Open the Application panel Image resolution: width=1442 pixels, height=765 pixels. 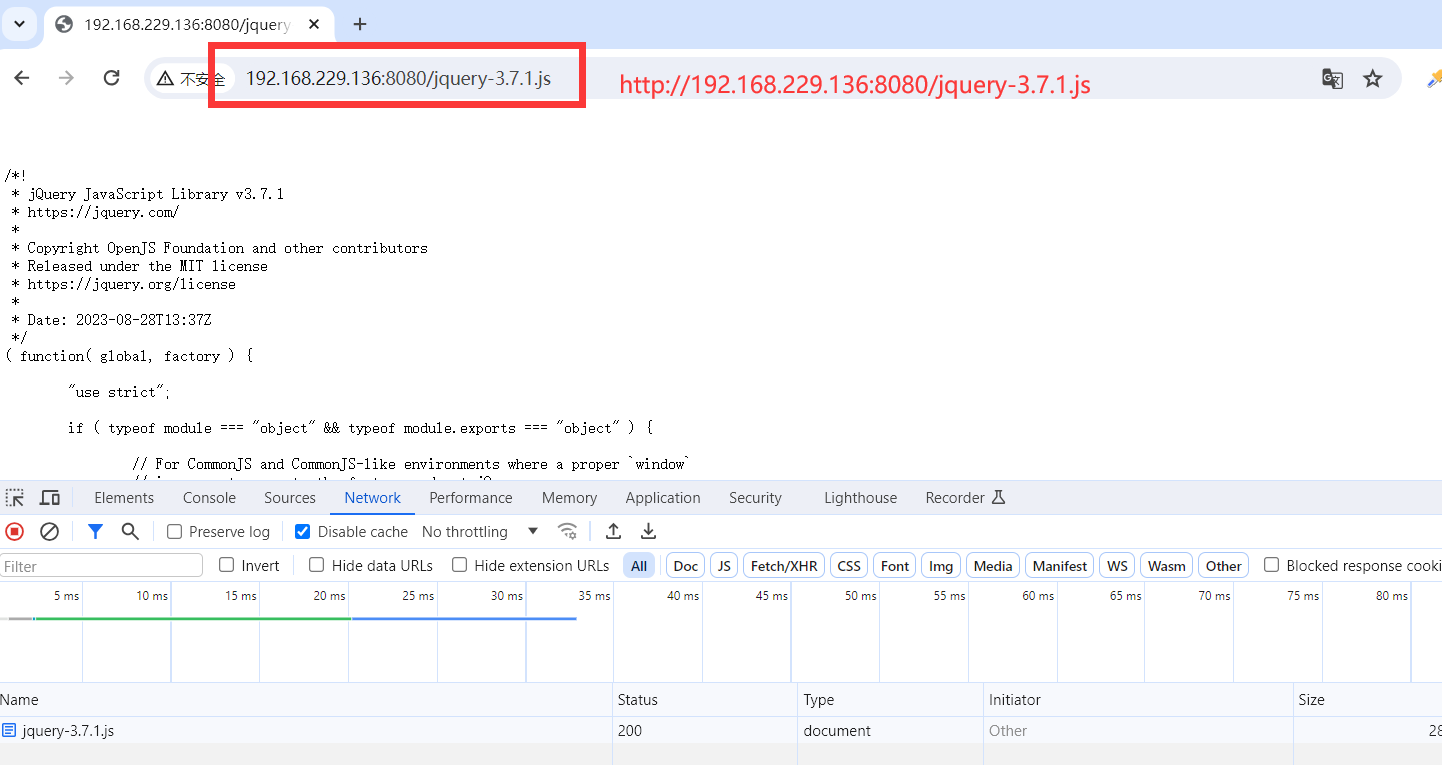[x=663, y=498]
